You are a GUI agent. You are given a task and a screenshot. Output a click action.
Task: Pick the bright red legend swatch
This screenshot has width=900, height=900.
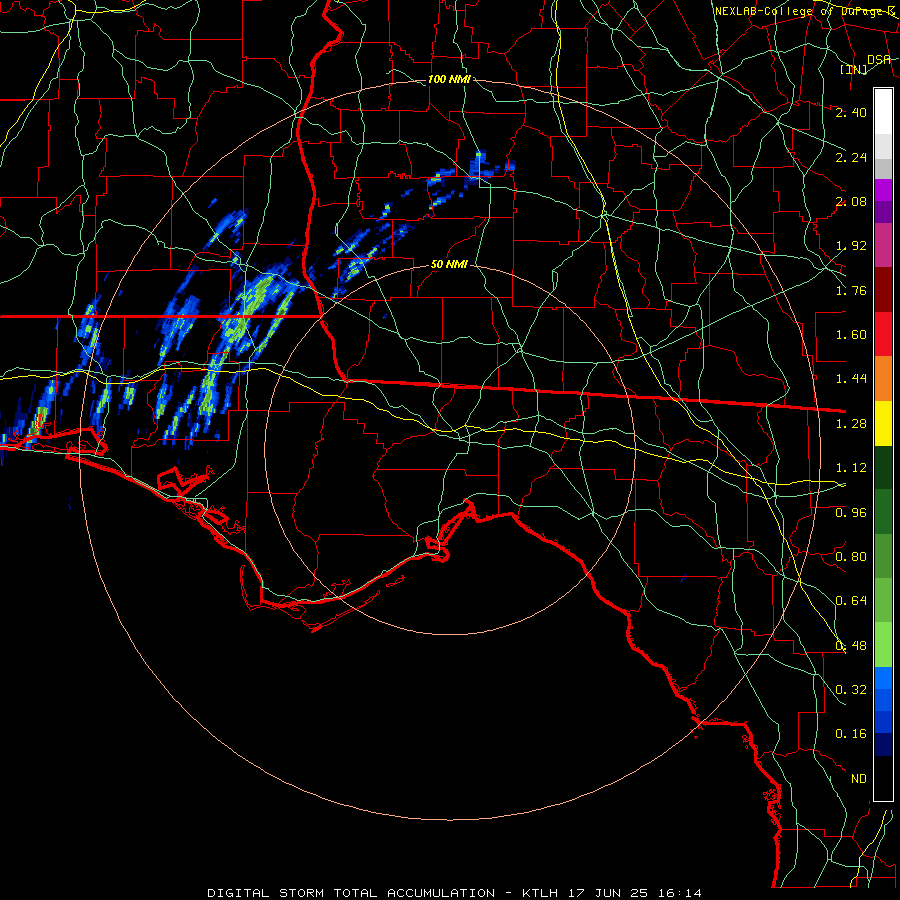(883, 334)
